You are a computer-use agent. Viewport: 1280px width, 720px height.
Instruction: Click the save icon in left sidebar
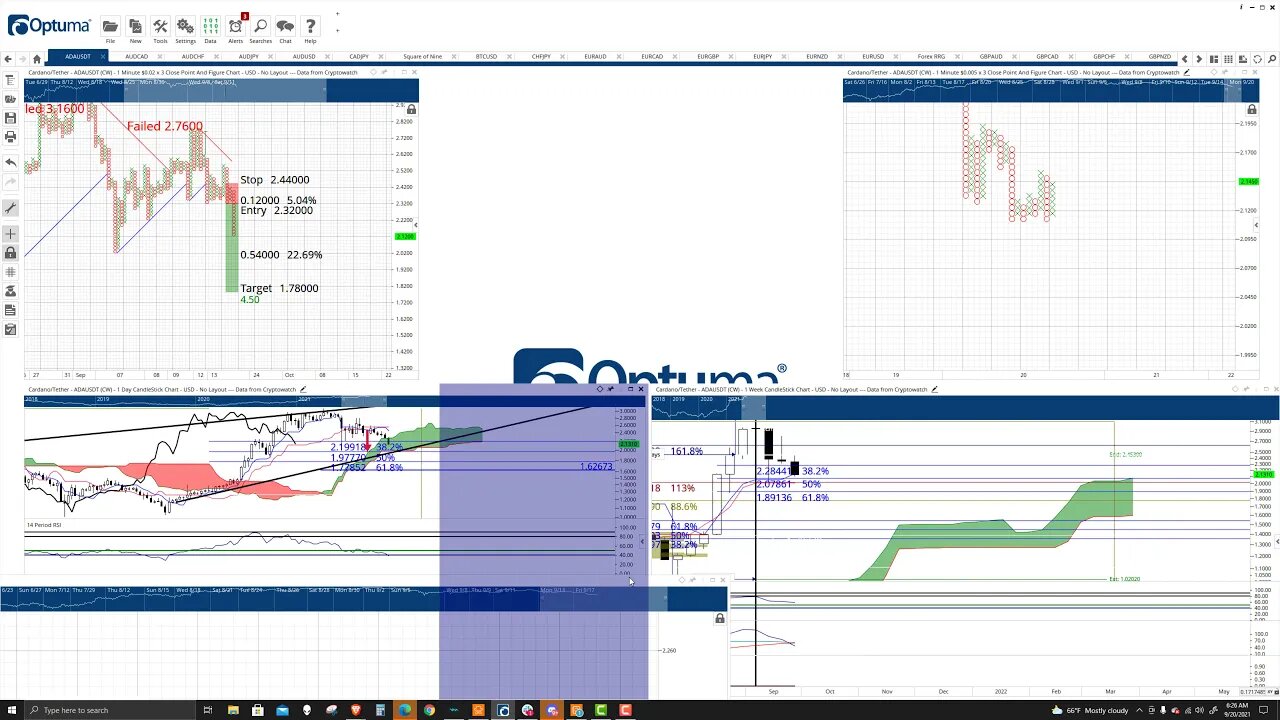click(x=10, y=117)
